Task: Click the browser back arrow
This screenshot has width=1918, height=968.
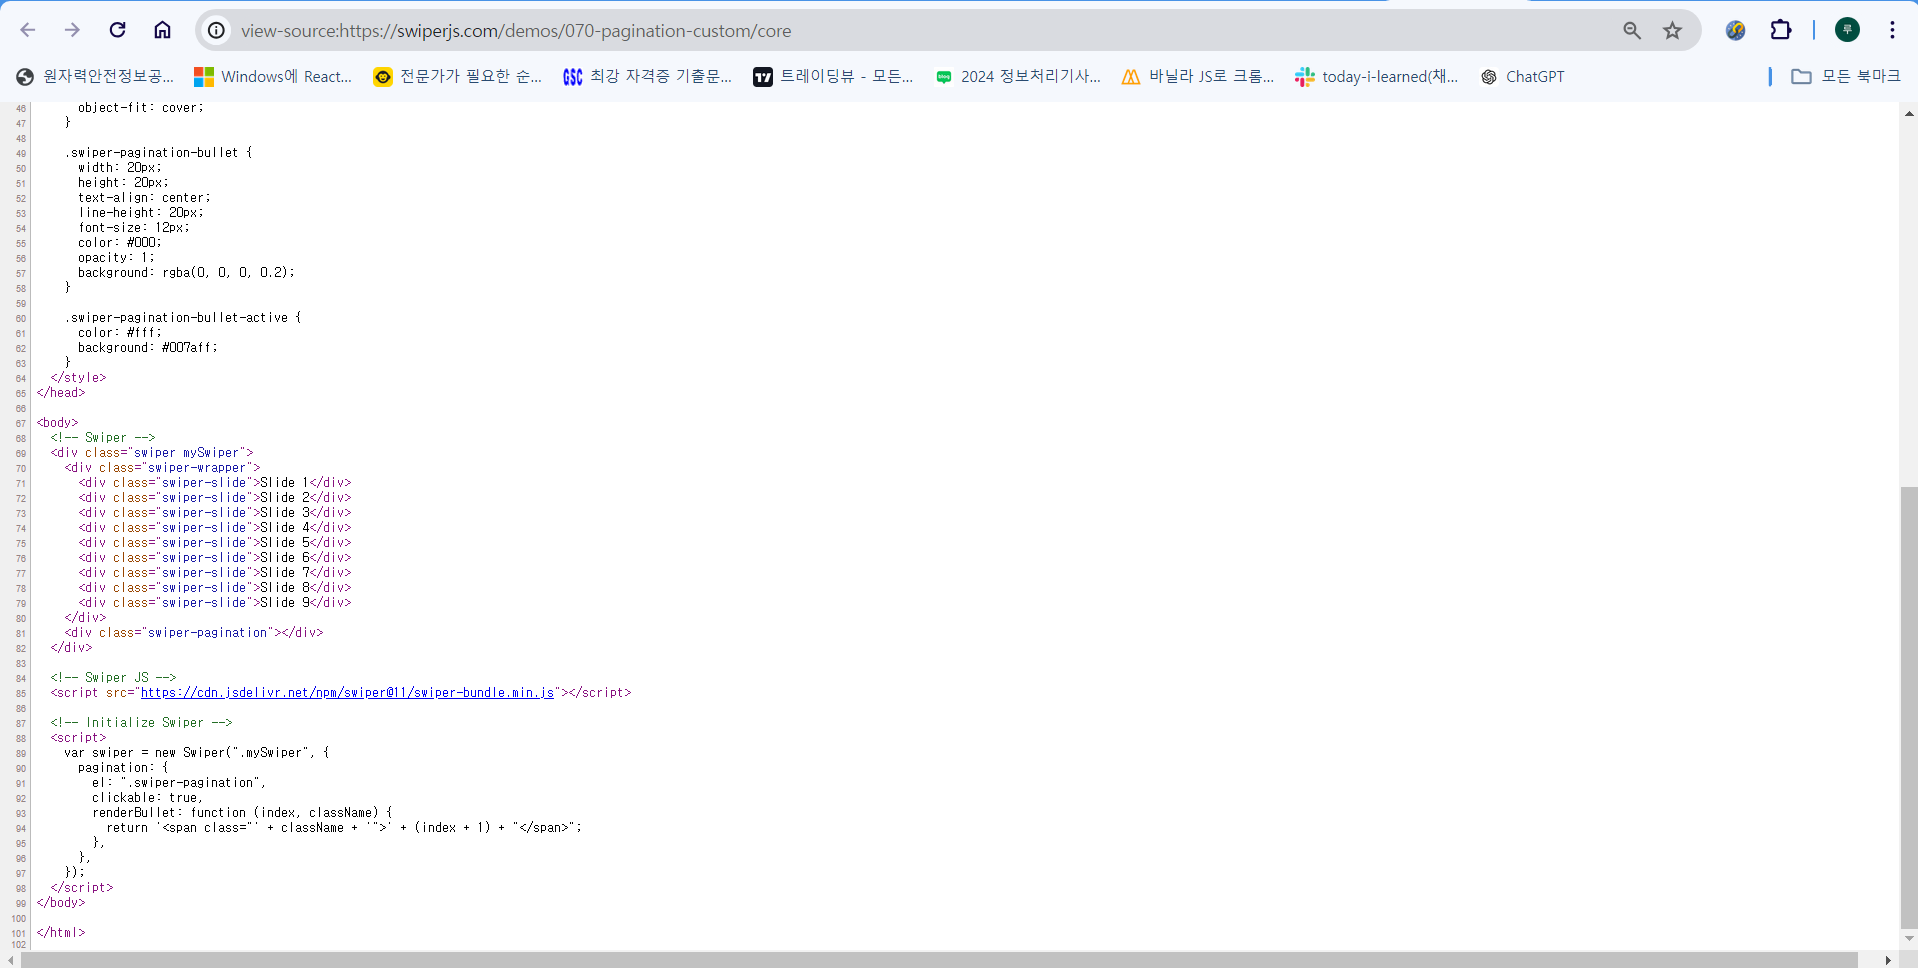Action: point(28,30)
